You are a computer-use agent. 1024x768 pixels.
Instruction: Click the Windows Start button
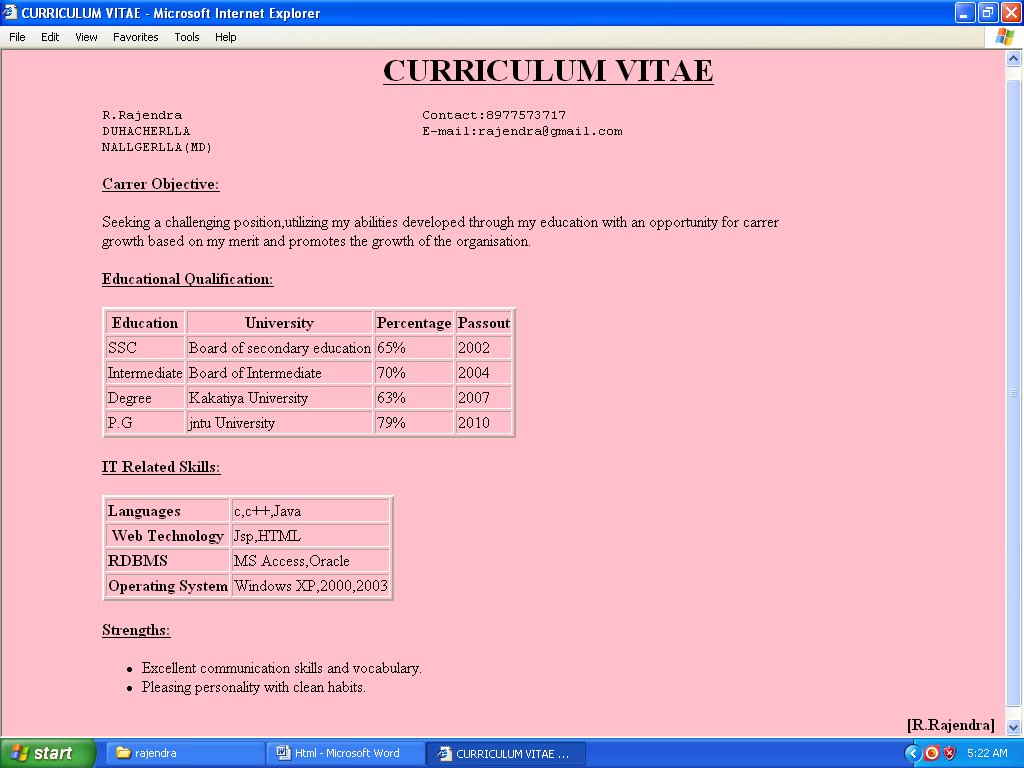(48, 753)
